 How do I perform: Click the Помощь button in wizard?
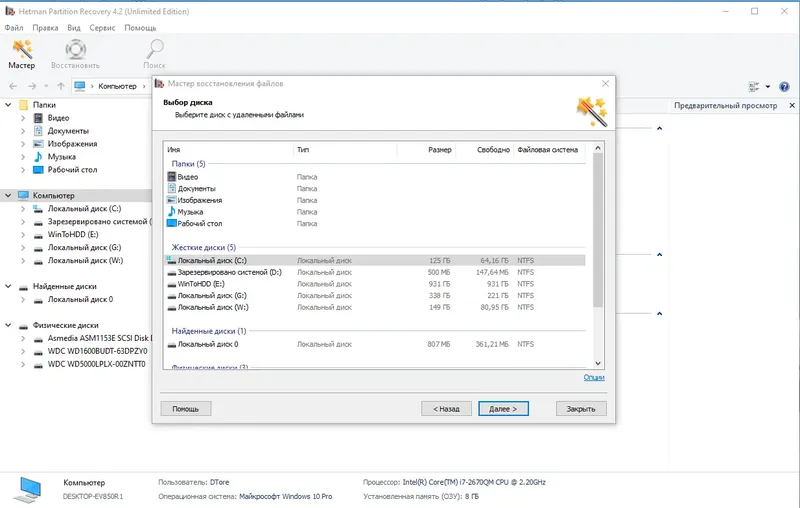click(186, 409)
